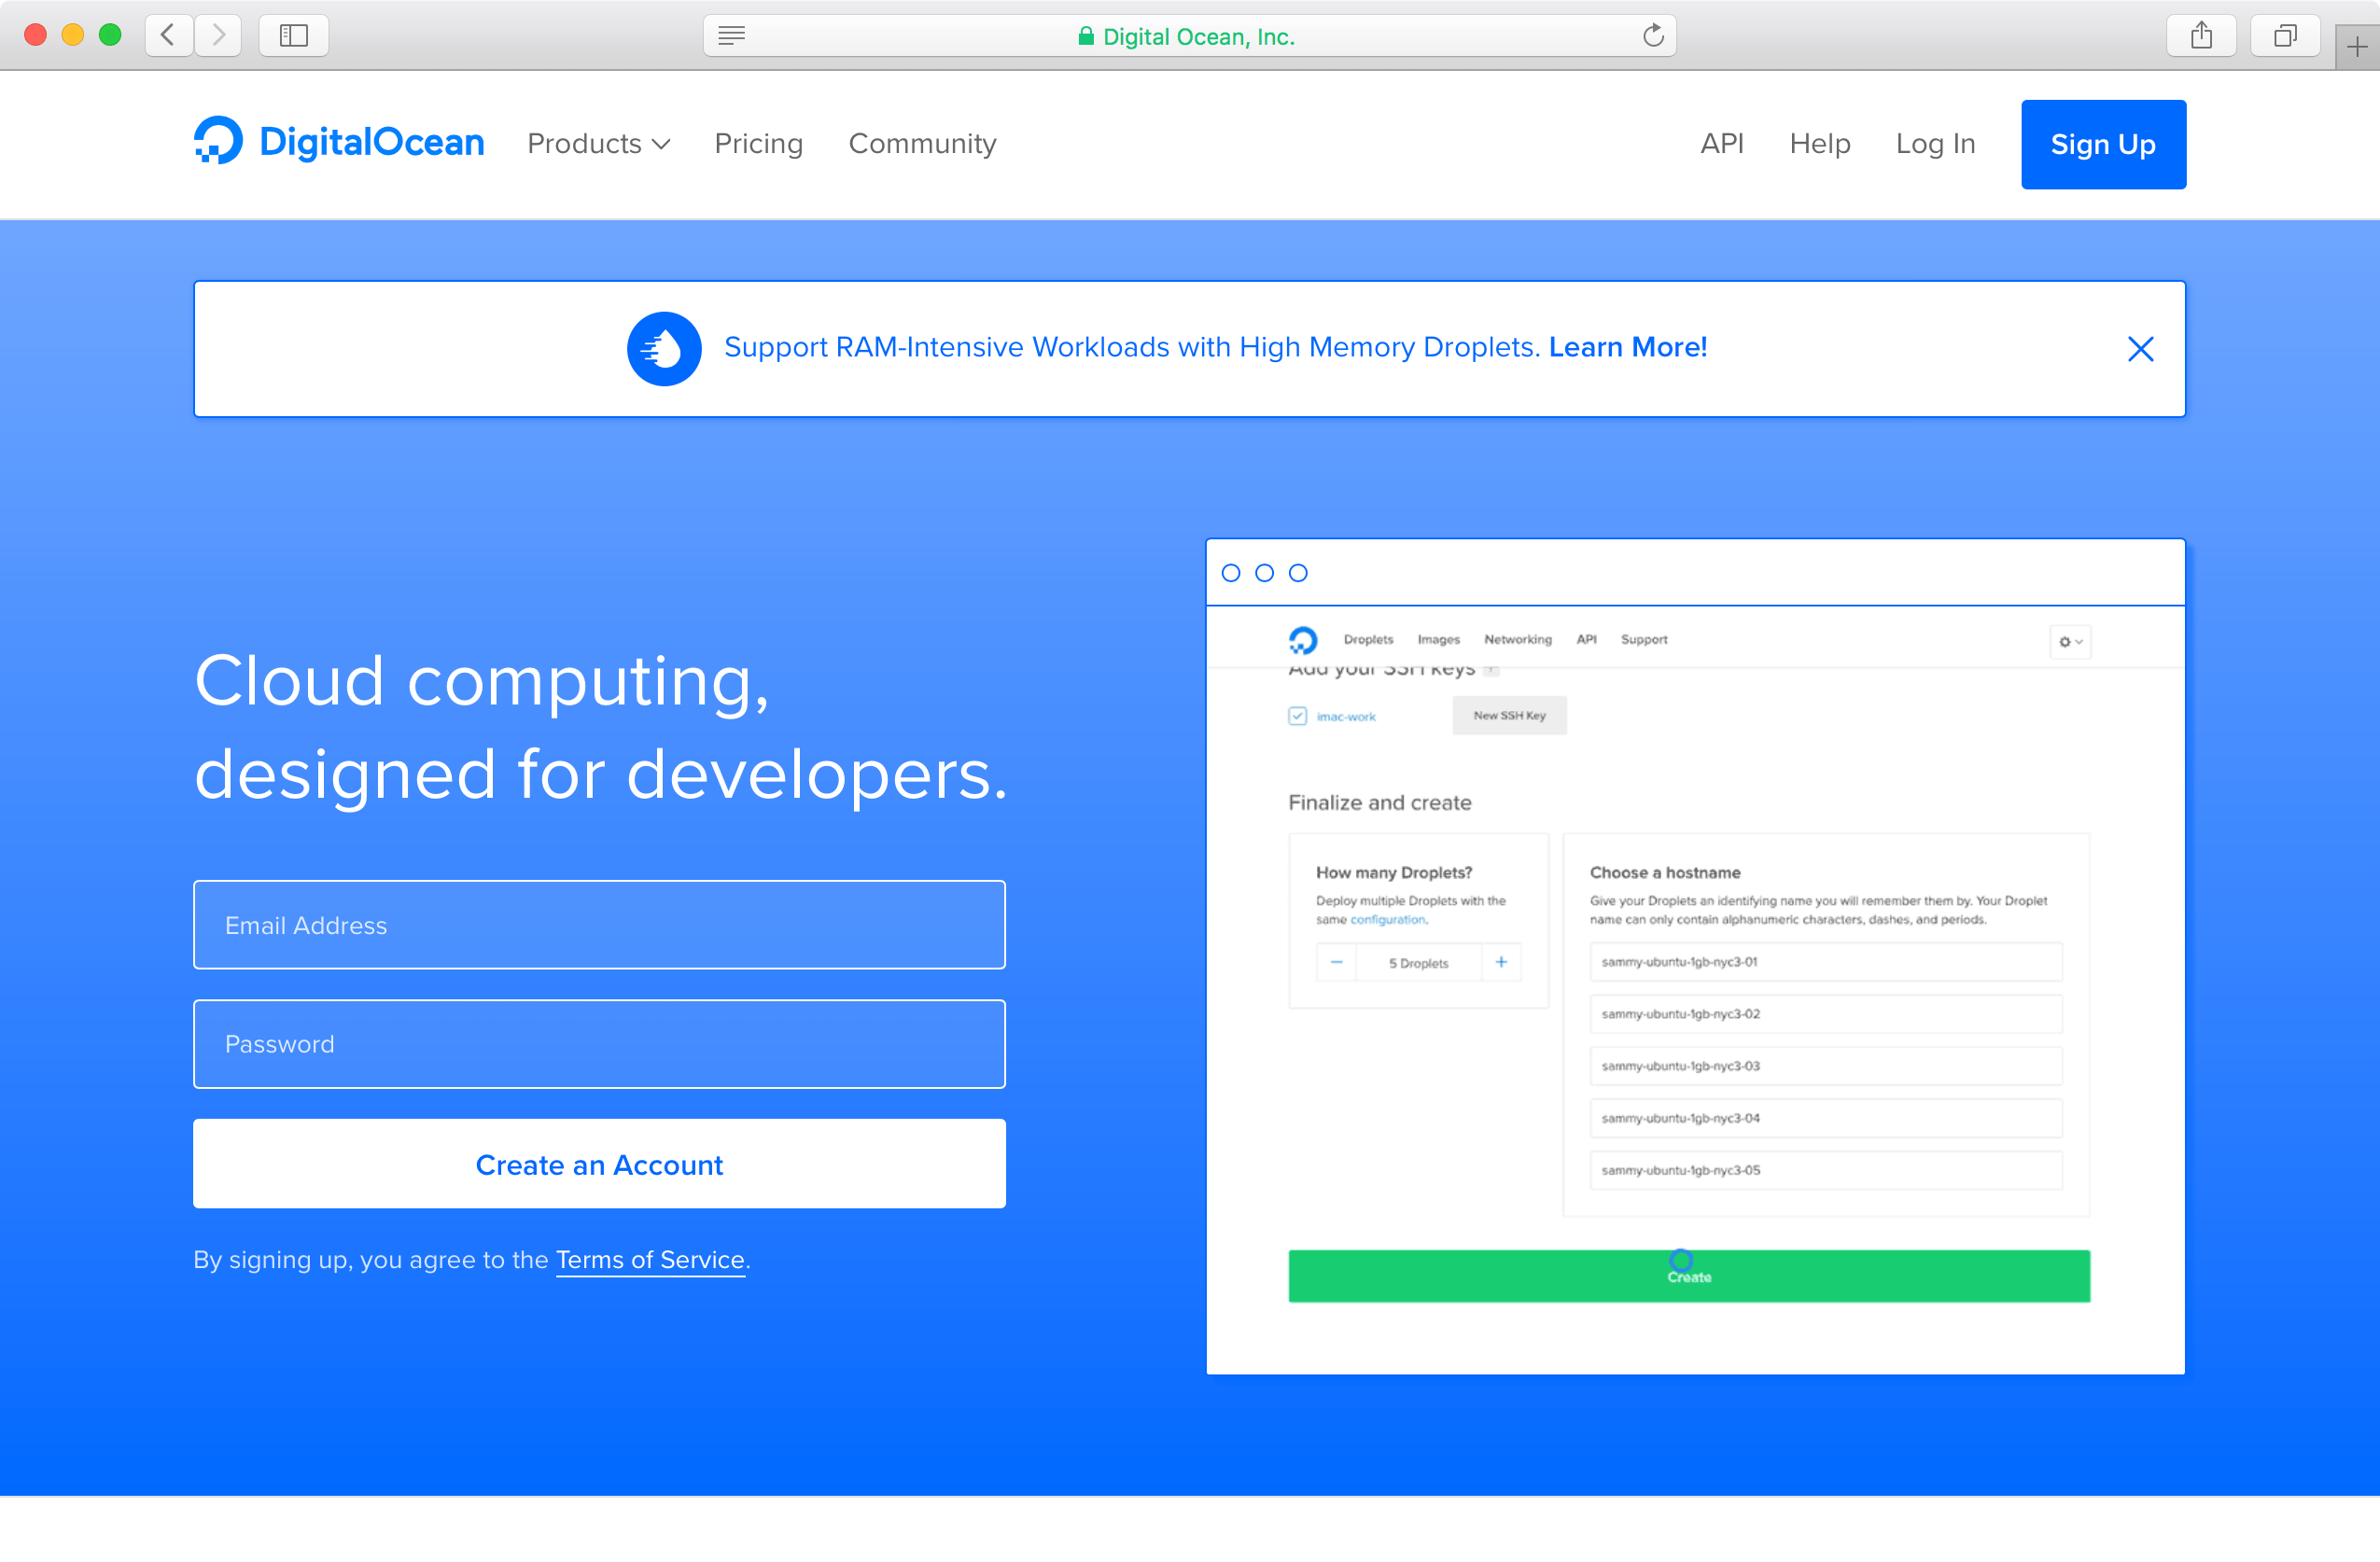Click the droplet icon in announcement banner
Screen dimensions: 2380x1562
coord(664,348)
